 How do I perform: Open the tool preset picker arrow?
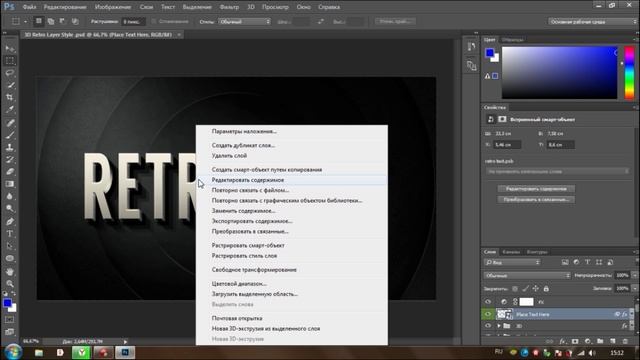click(x=25, y=22)
